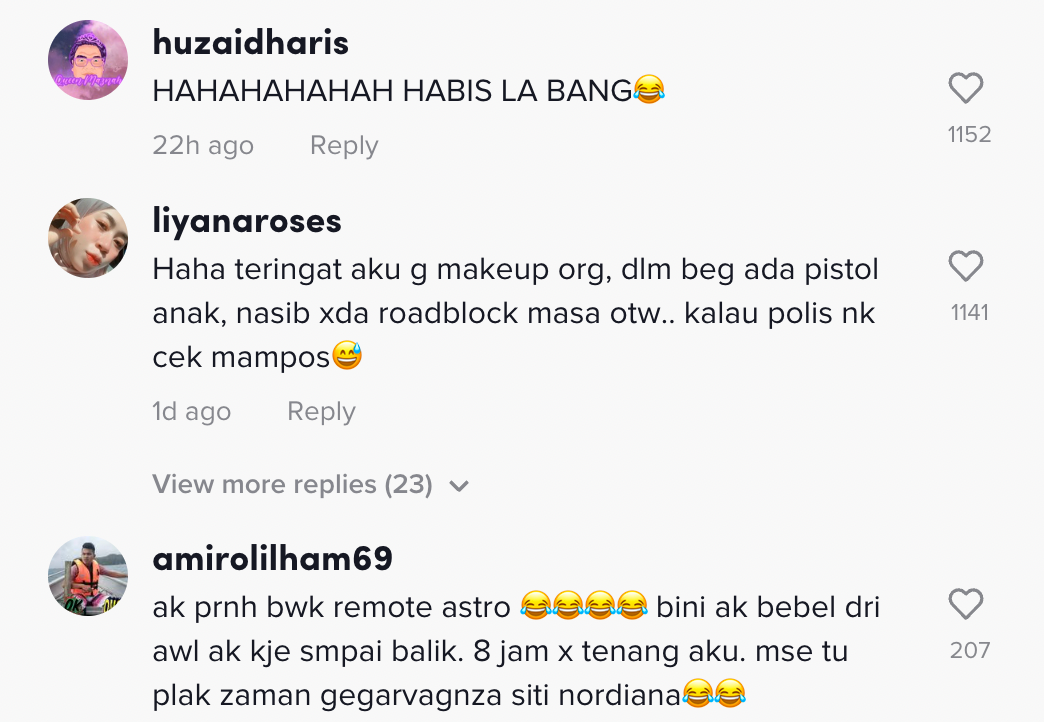Click View more replies (23)
1044x722 pixels.
(292, 484)
